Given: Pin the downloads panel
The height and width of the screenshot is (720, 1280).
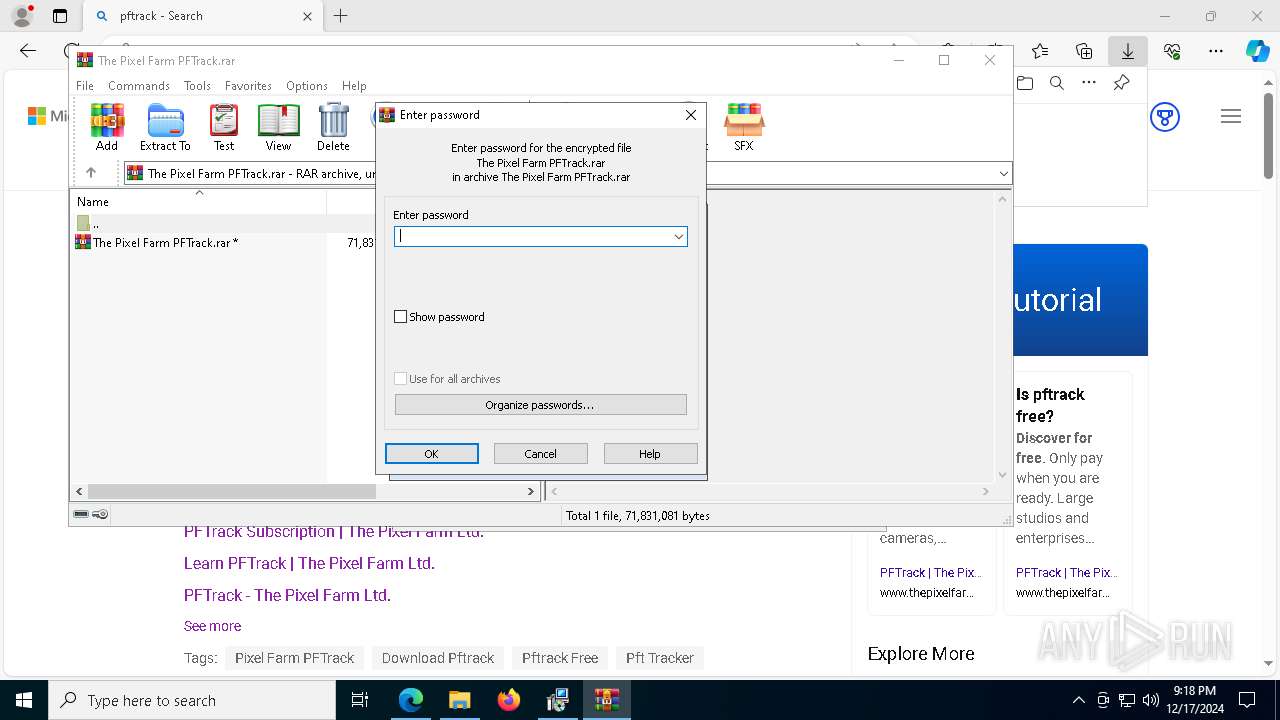Looking at the screenshot, I should click(x=1121, y=83).
